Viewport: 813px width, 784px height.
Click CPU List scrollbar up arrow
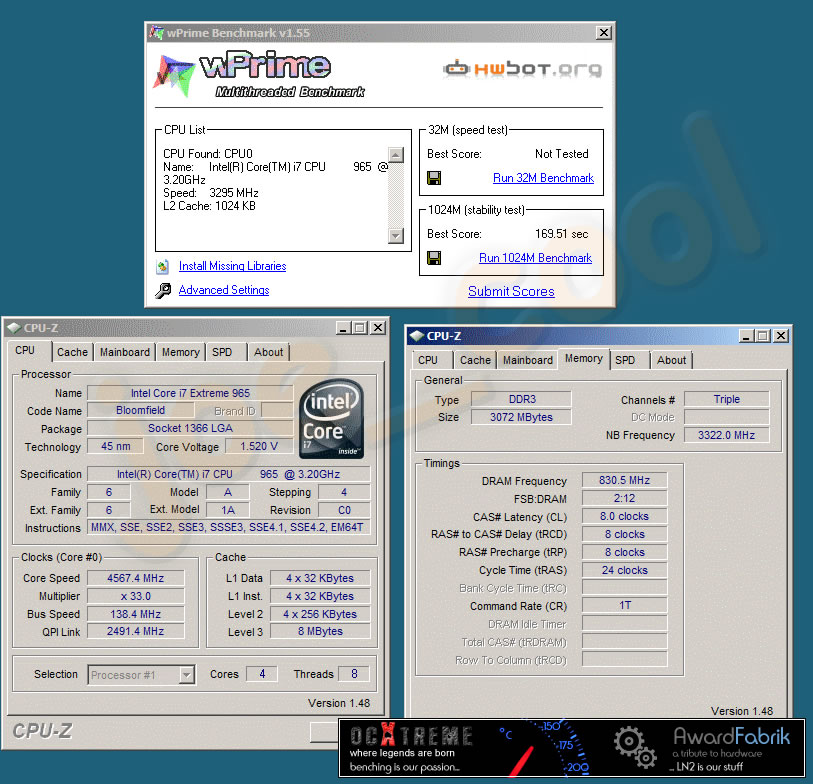click(x=396, y=155)
